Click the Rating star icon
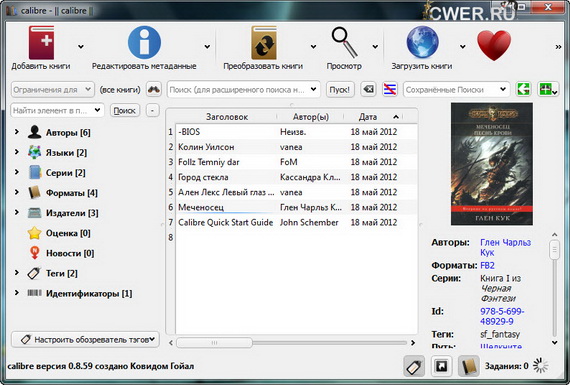 click(35, 233)
